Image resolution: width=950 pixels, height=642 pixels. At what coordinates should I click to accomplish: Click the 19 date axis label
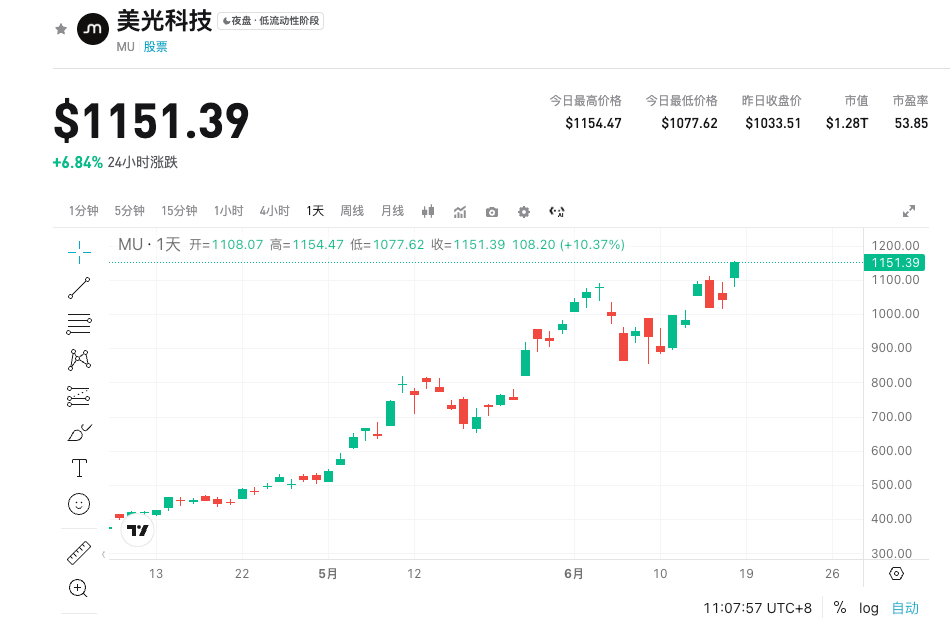[x=746, y=574]
